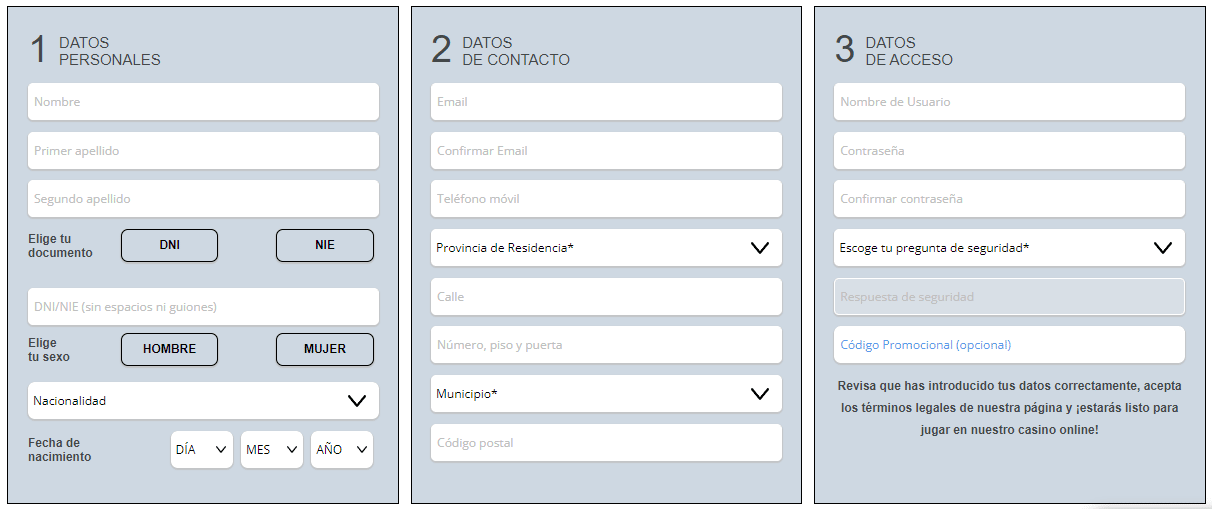Click the Email input field
The image size is (1212, 509).
[x=606, y=102]
